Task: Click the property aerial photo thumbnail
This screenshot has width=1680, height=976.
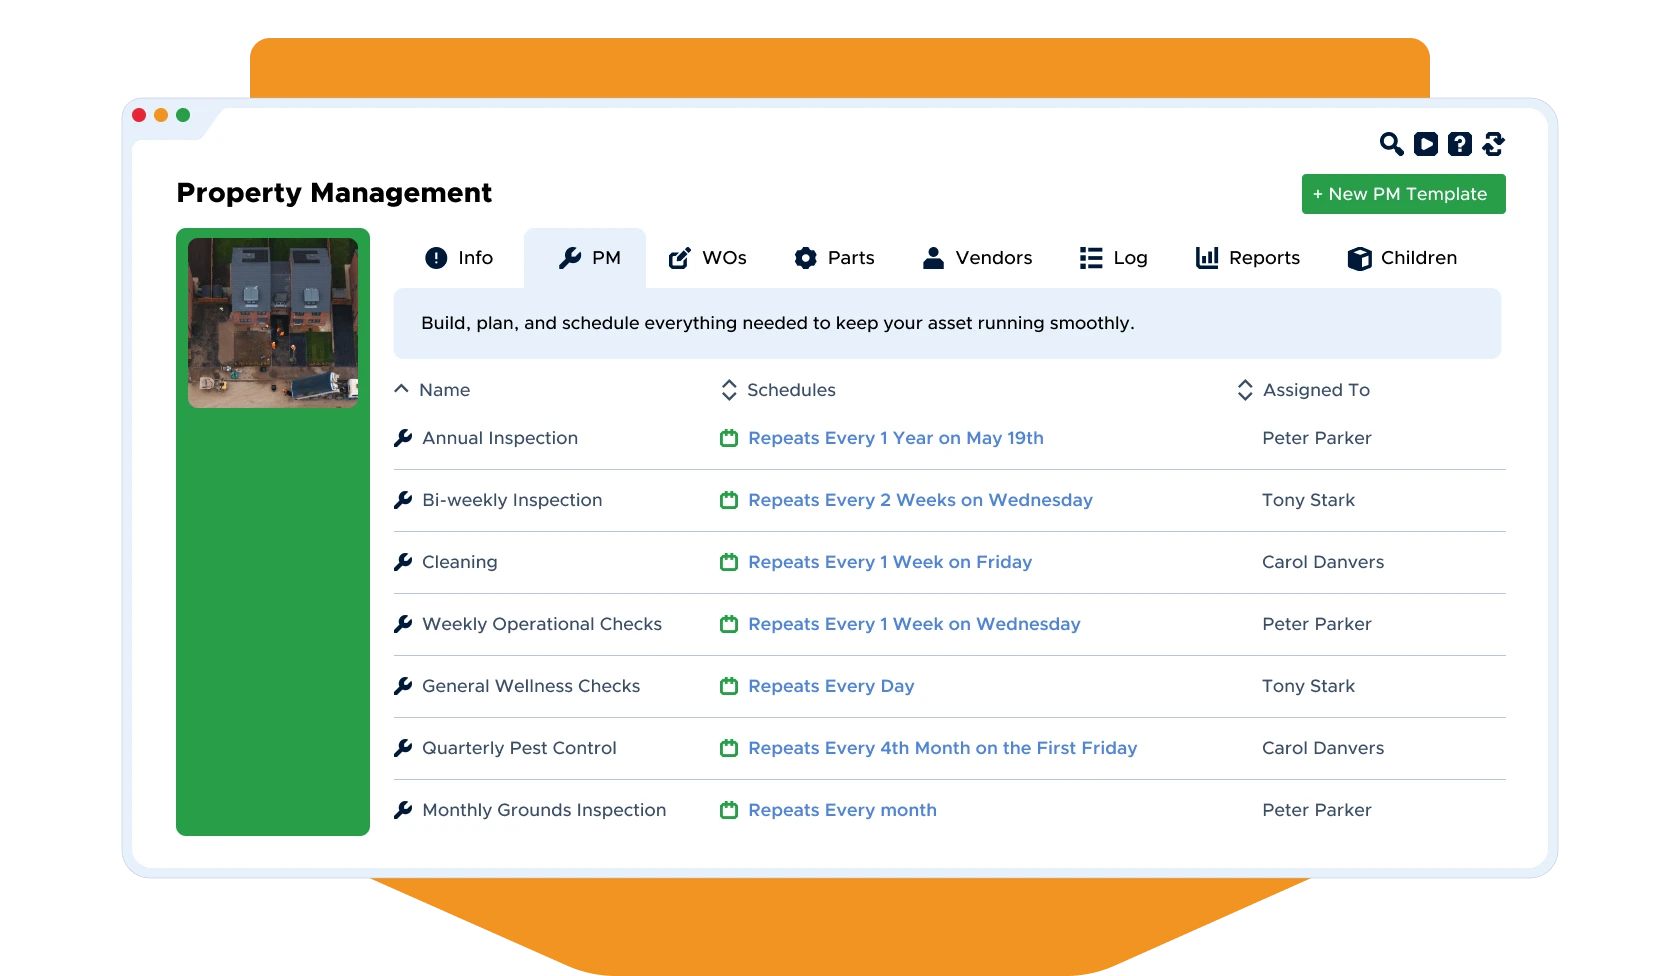Action: pyautogui.click(x=273, y=322)
